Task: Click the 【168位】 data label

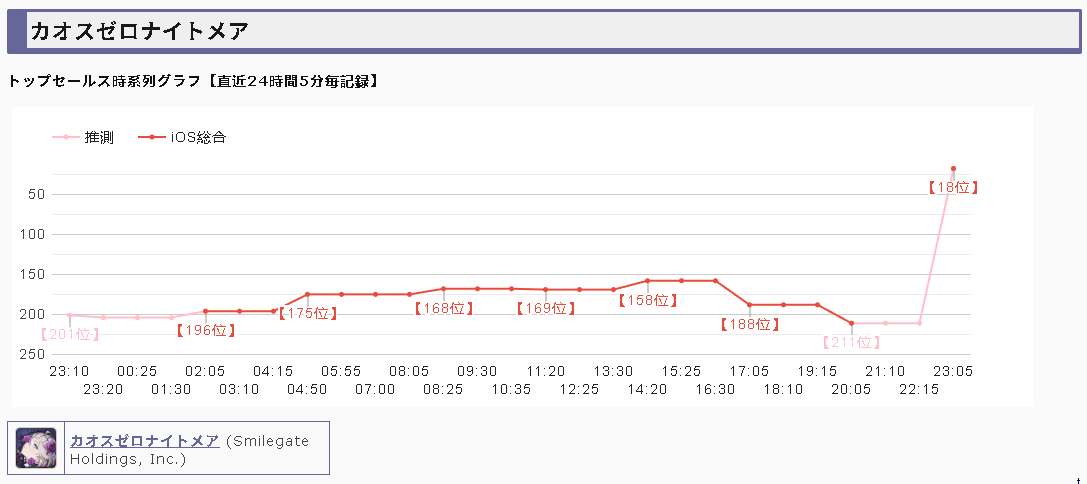Action: tap(444, 309)
